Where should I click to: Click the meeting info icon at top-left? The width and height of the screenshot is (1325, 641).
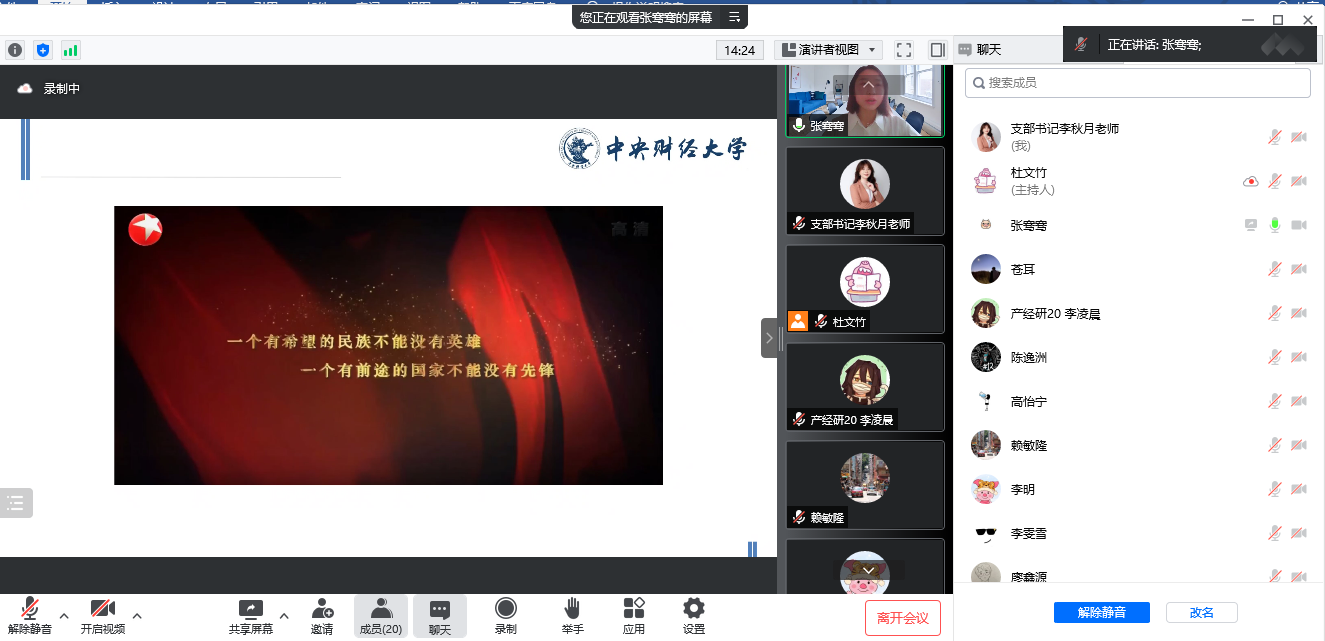pos(15,50)
